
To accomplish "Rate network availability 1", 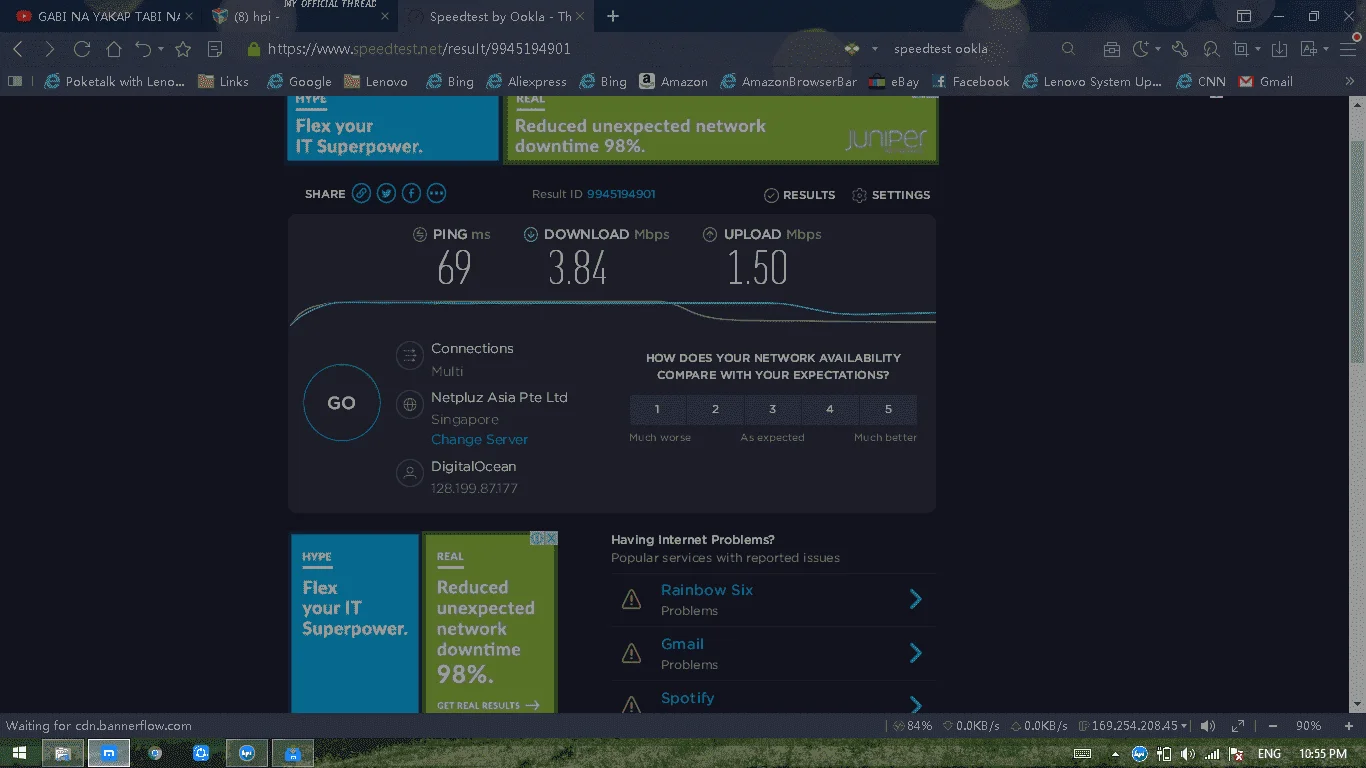I will [x=657, y=409].
